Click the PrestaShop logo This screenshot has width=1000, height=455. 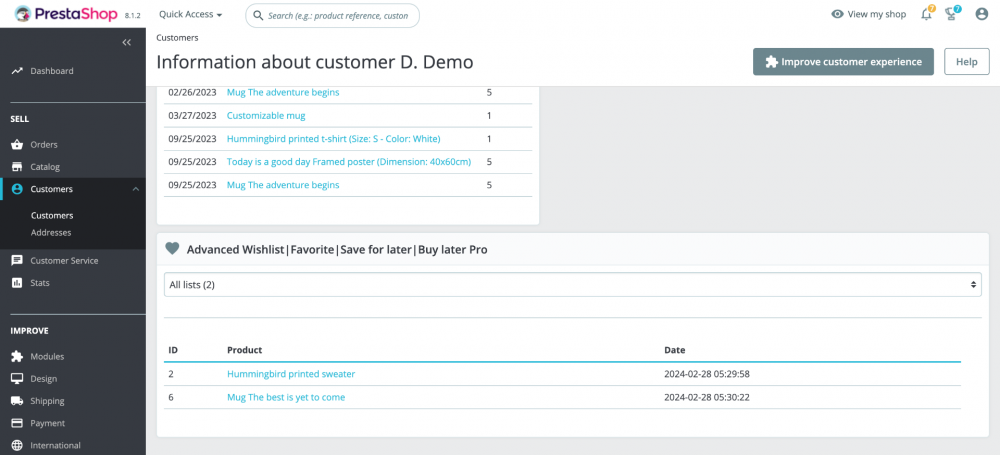pyautogui.click(x=64, y=14)
